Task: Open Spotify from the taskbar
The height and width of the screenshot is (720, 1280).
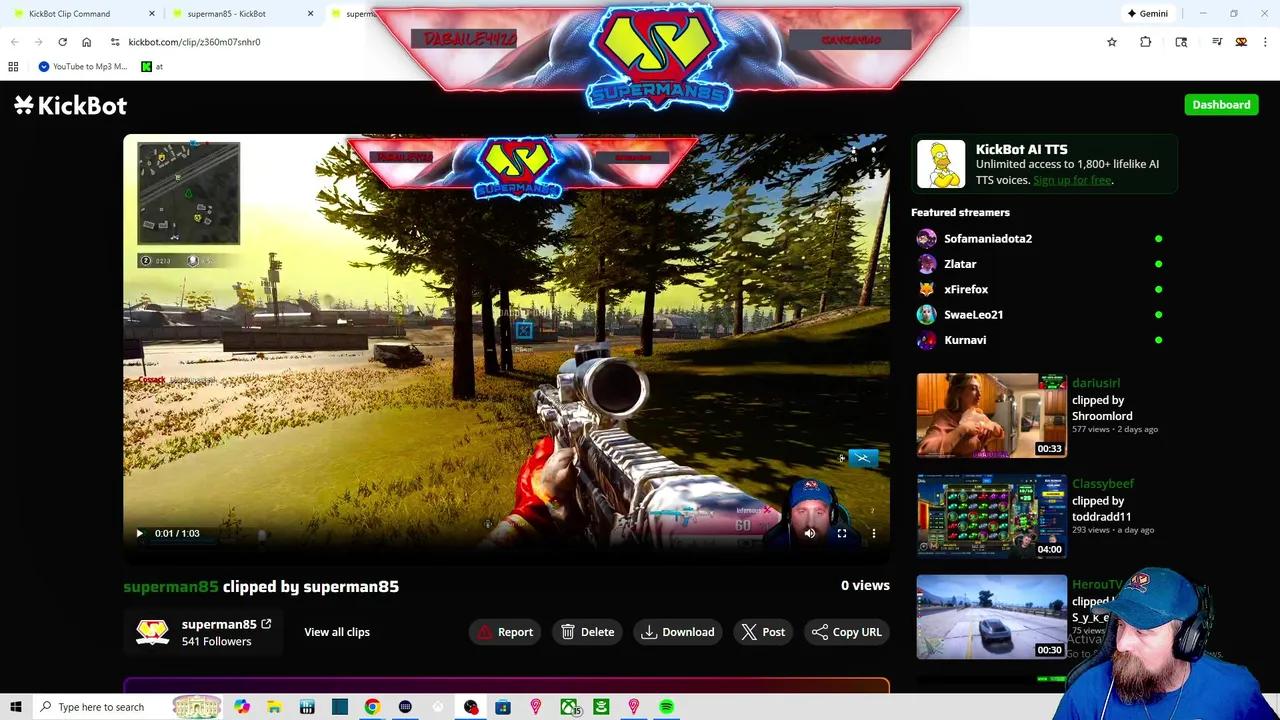Action: 666,707
